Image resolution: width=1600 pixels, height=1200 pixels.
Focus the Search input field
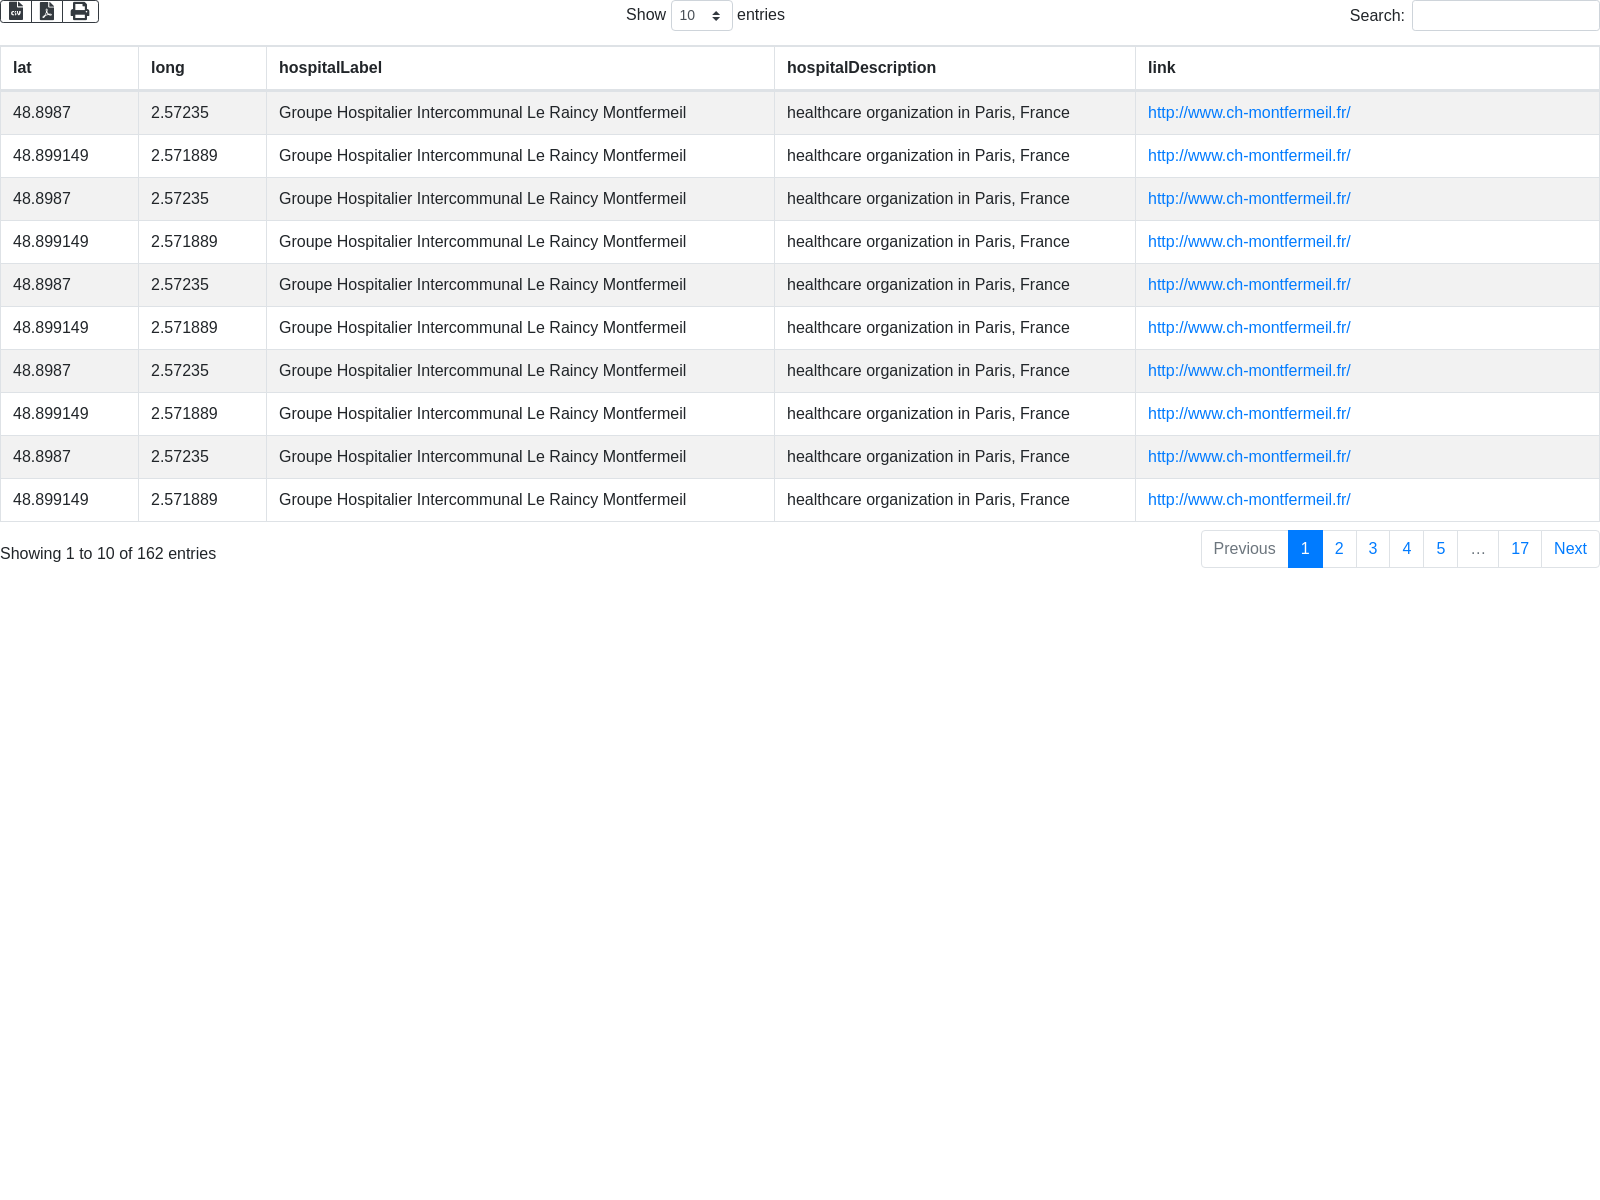[x=1505, y=16]
